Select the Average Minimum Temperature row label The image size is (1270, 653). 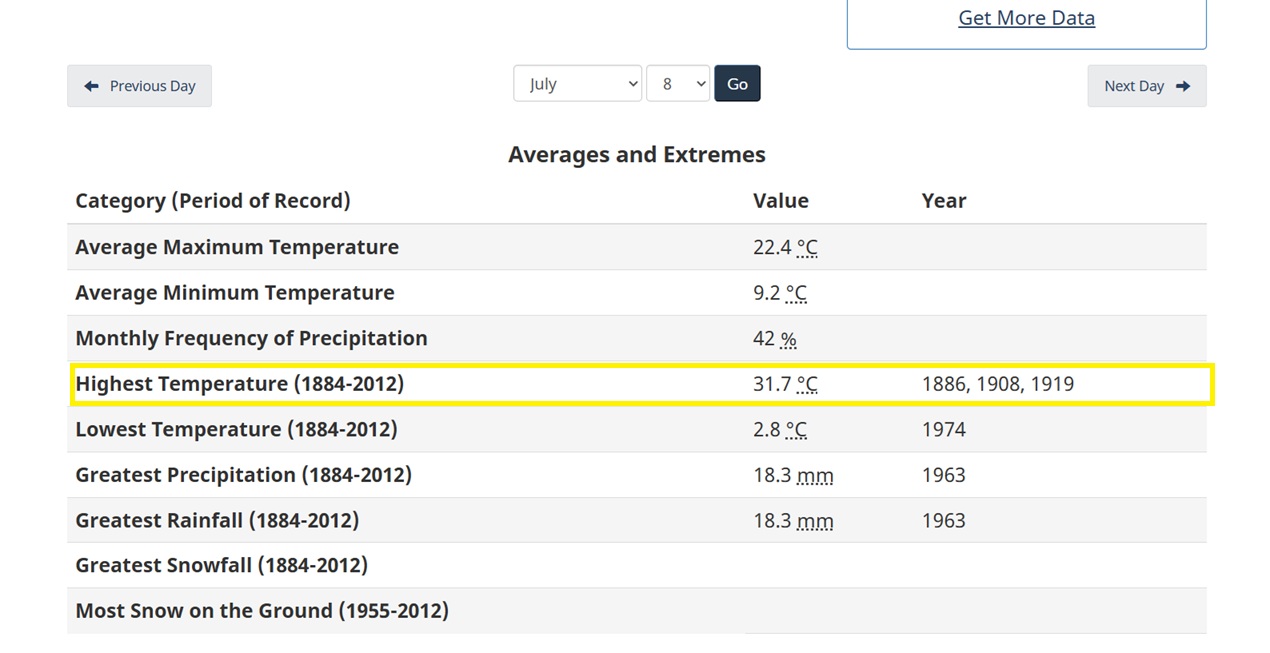click(235, 293)
